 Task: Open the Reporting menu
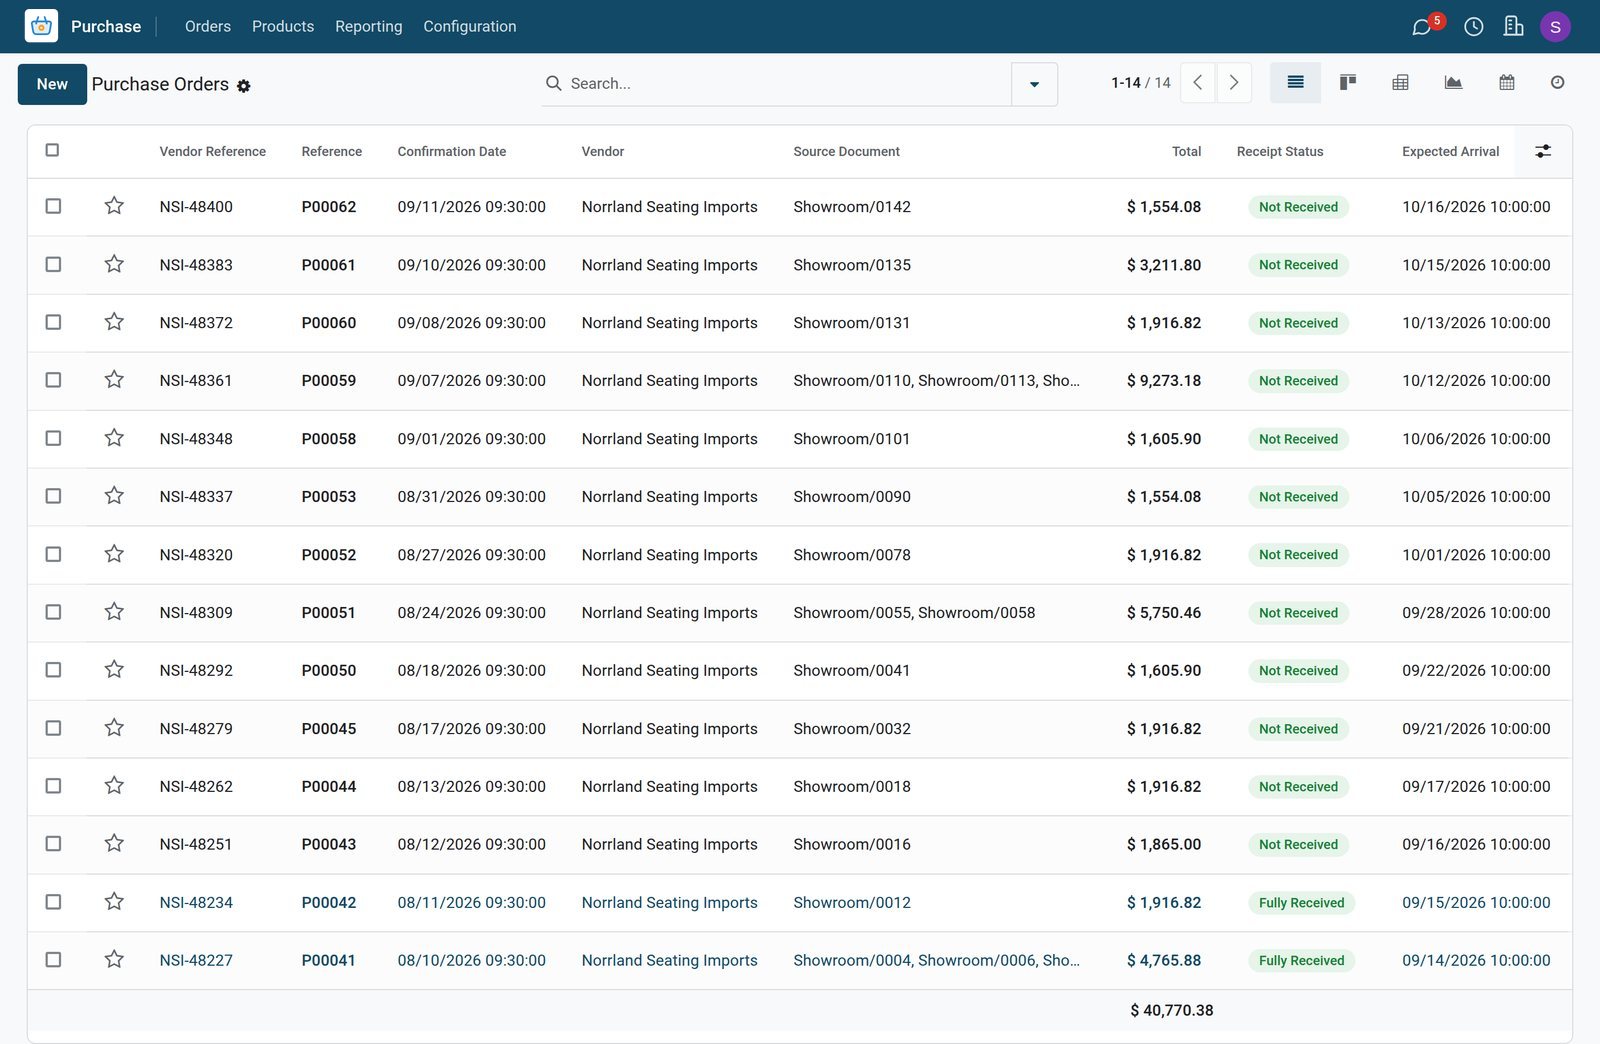[368, 26]
